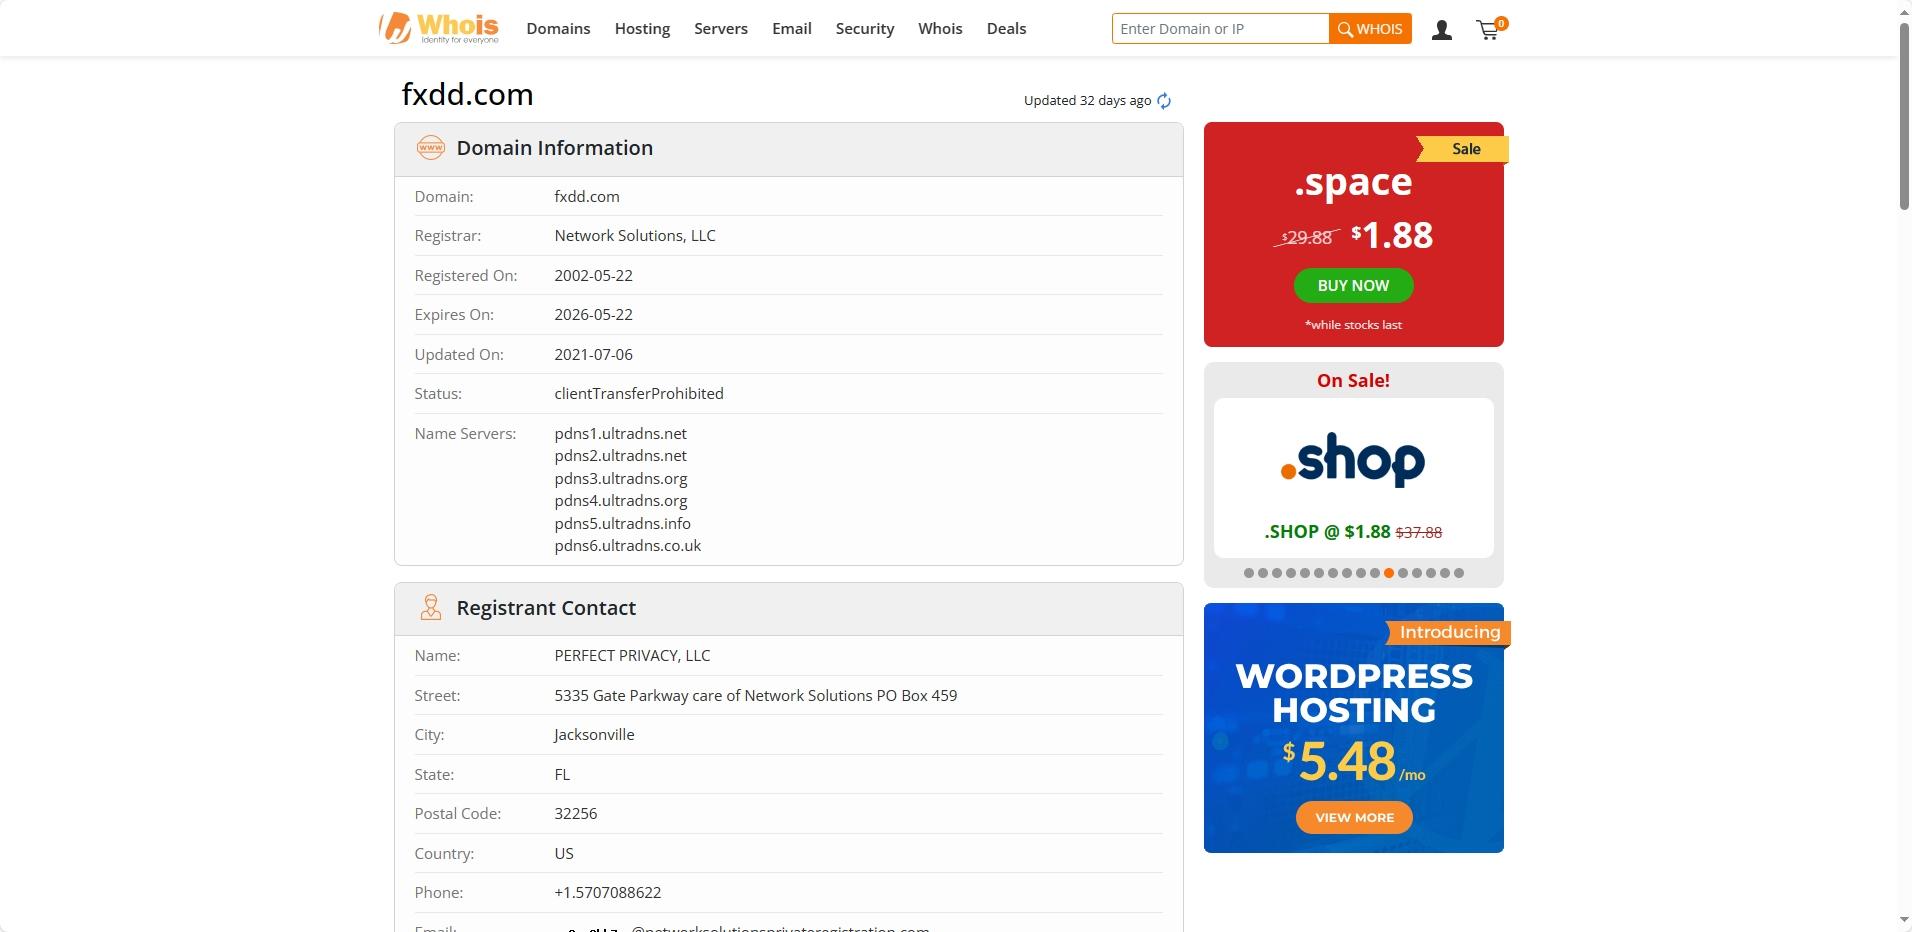This screenshot has width=1912, height=932.
Task: Select the registrar Network Solutions, LLC
Action: tap(635, 236)
